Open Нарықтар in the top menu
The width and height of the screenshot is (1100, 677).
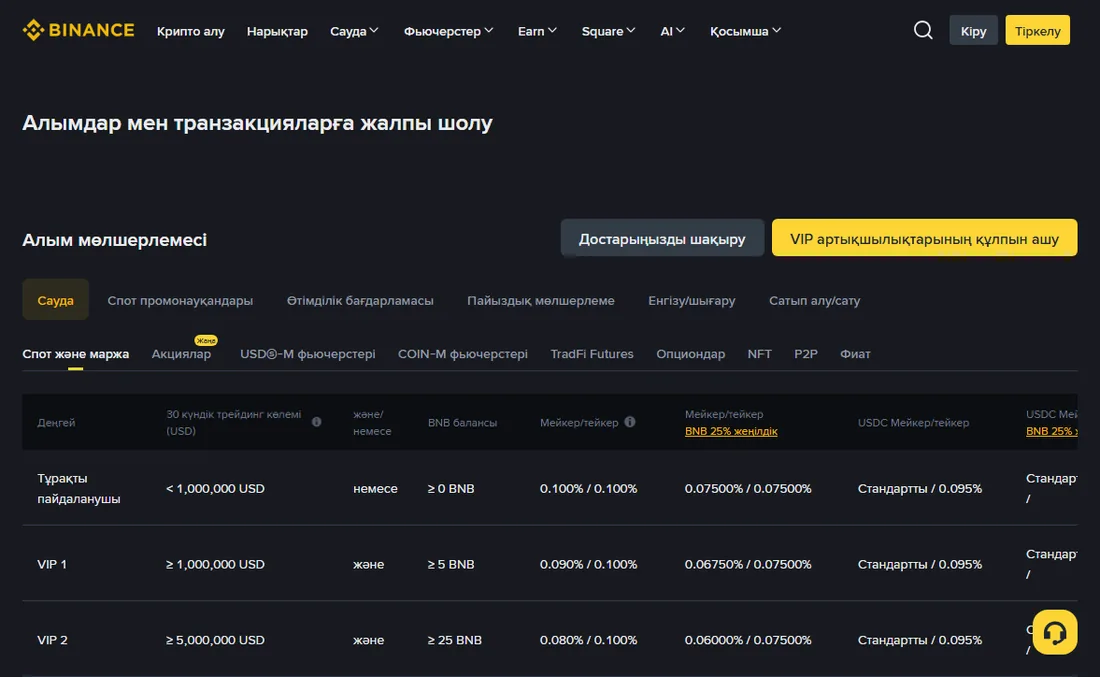point(277,31)
